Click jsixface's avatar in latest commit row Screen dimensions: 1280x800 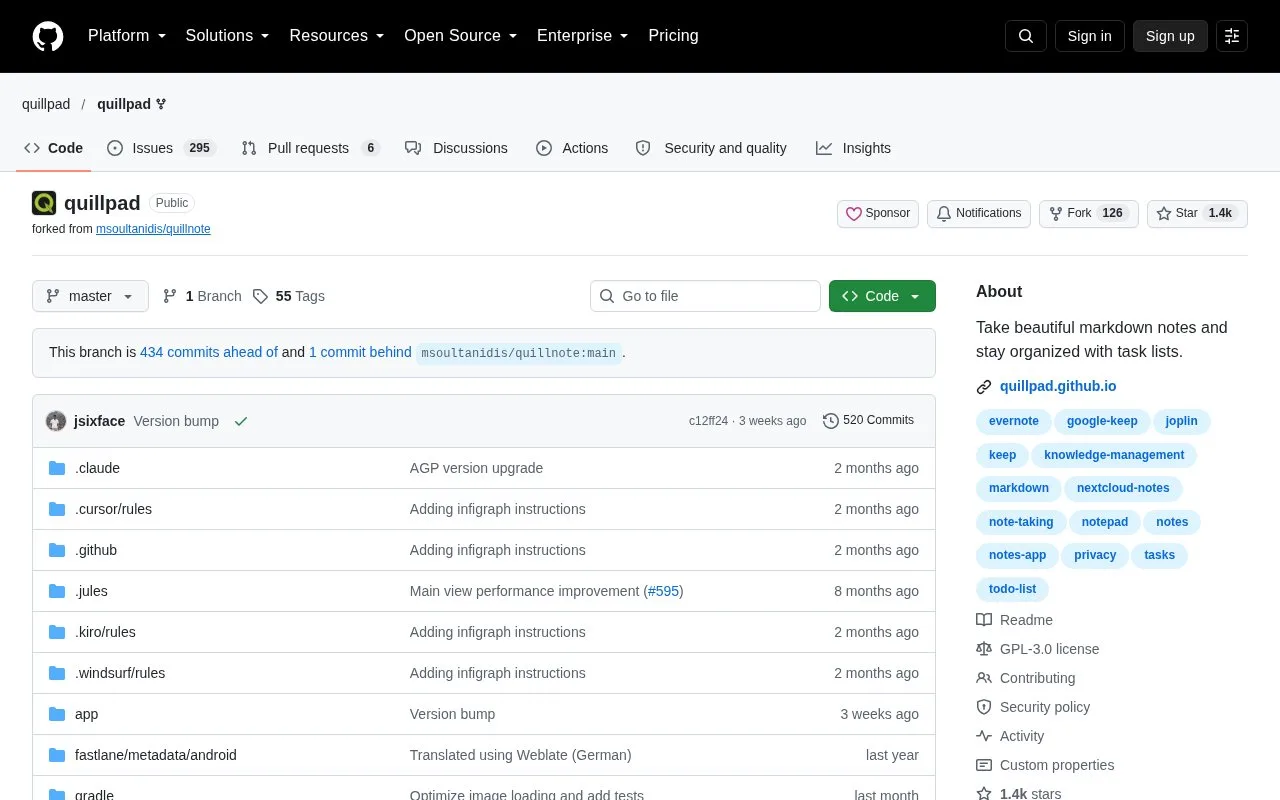(56, 421)
